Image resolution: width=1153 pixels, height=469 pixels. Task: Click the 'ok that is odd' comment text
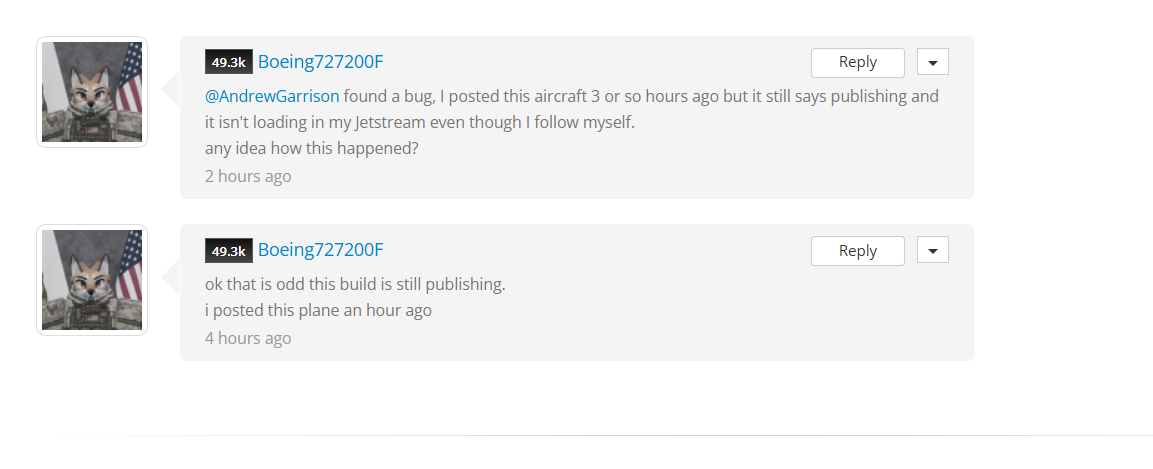(355, 284)
